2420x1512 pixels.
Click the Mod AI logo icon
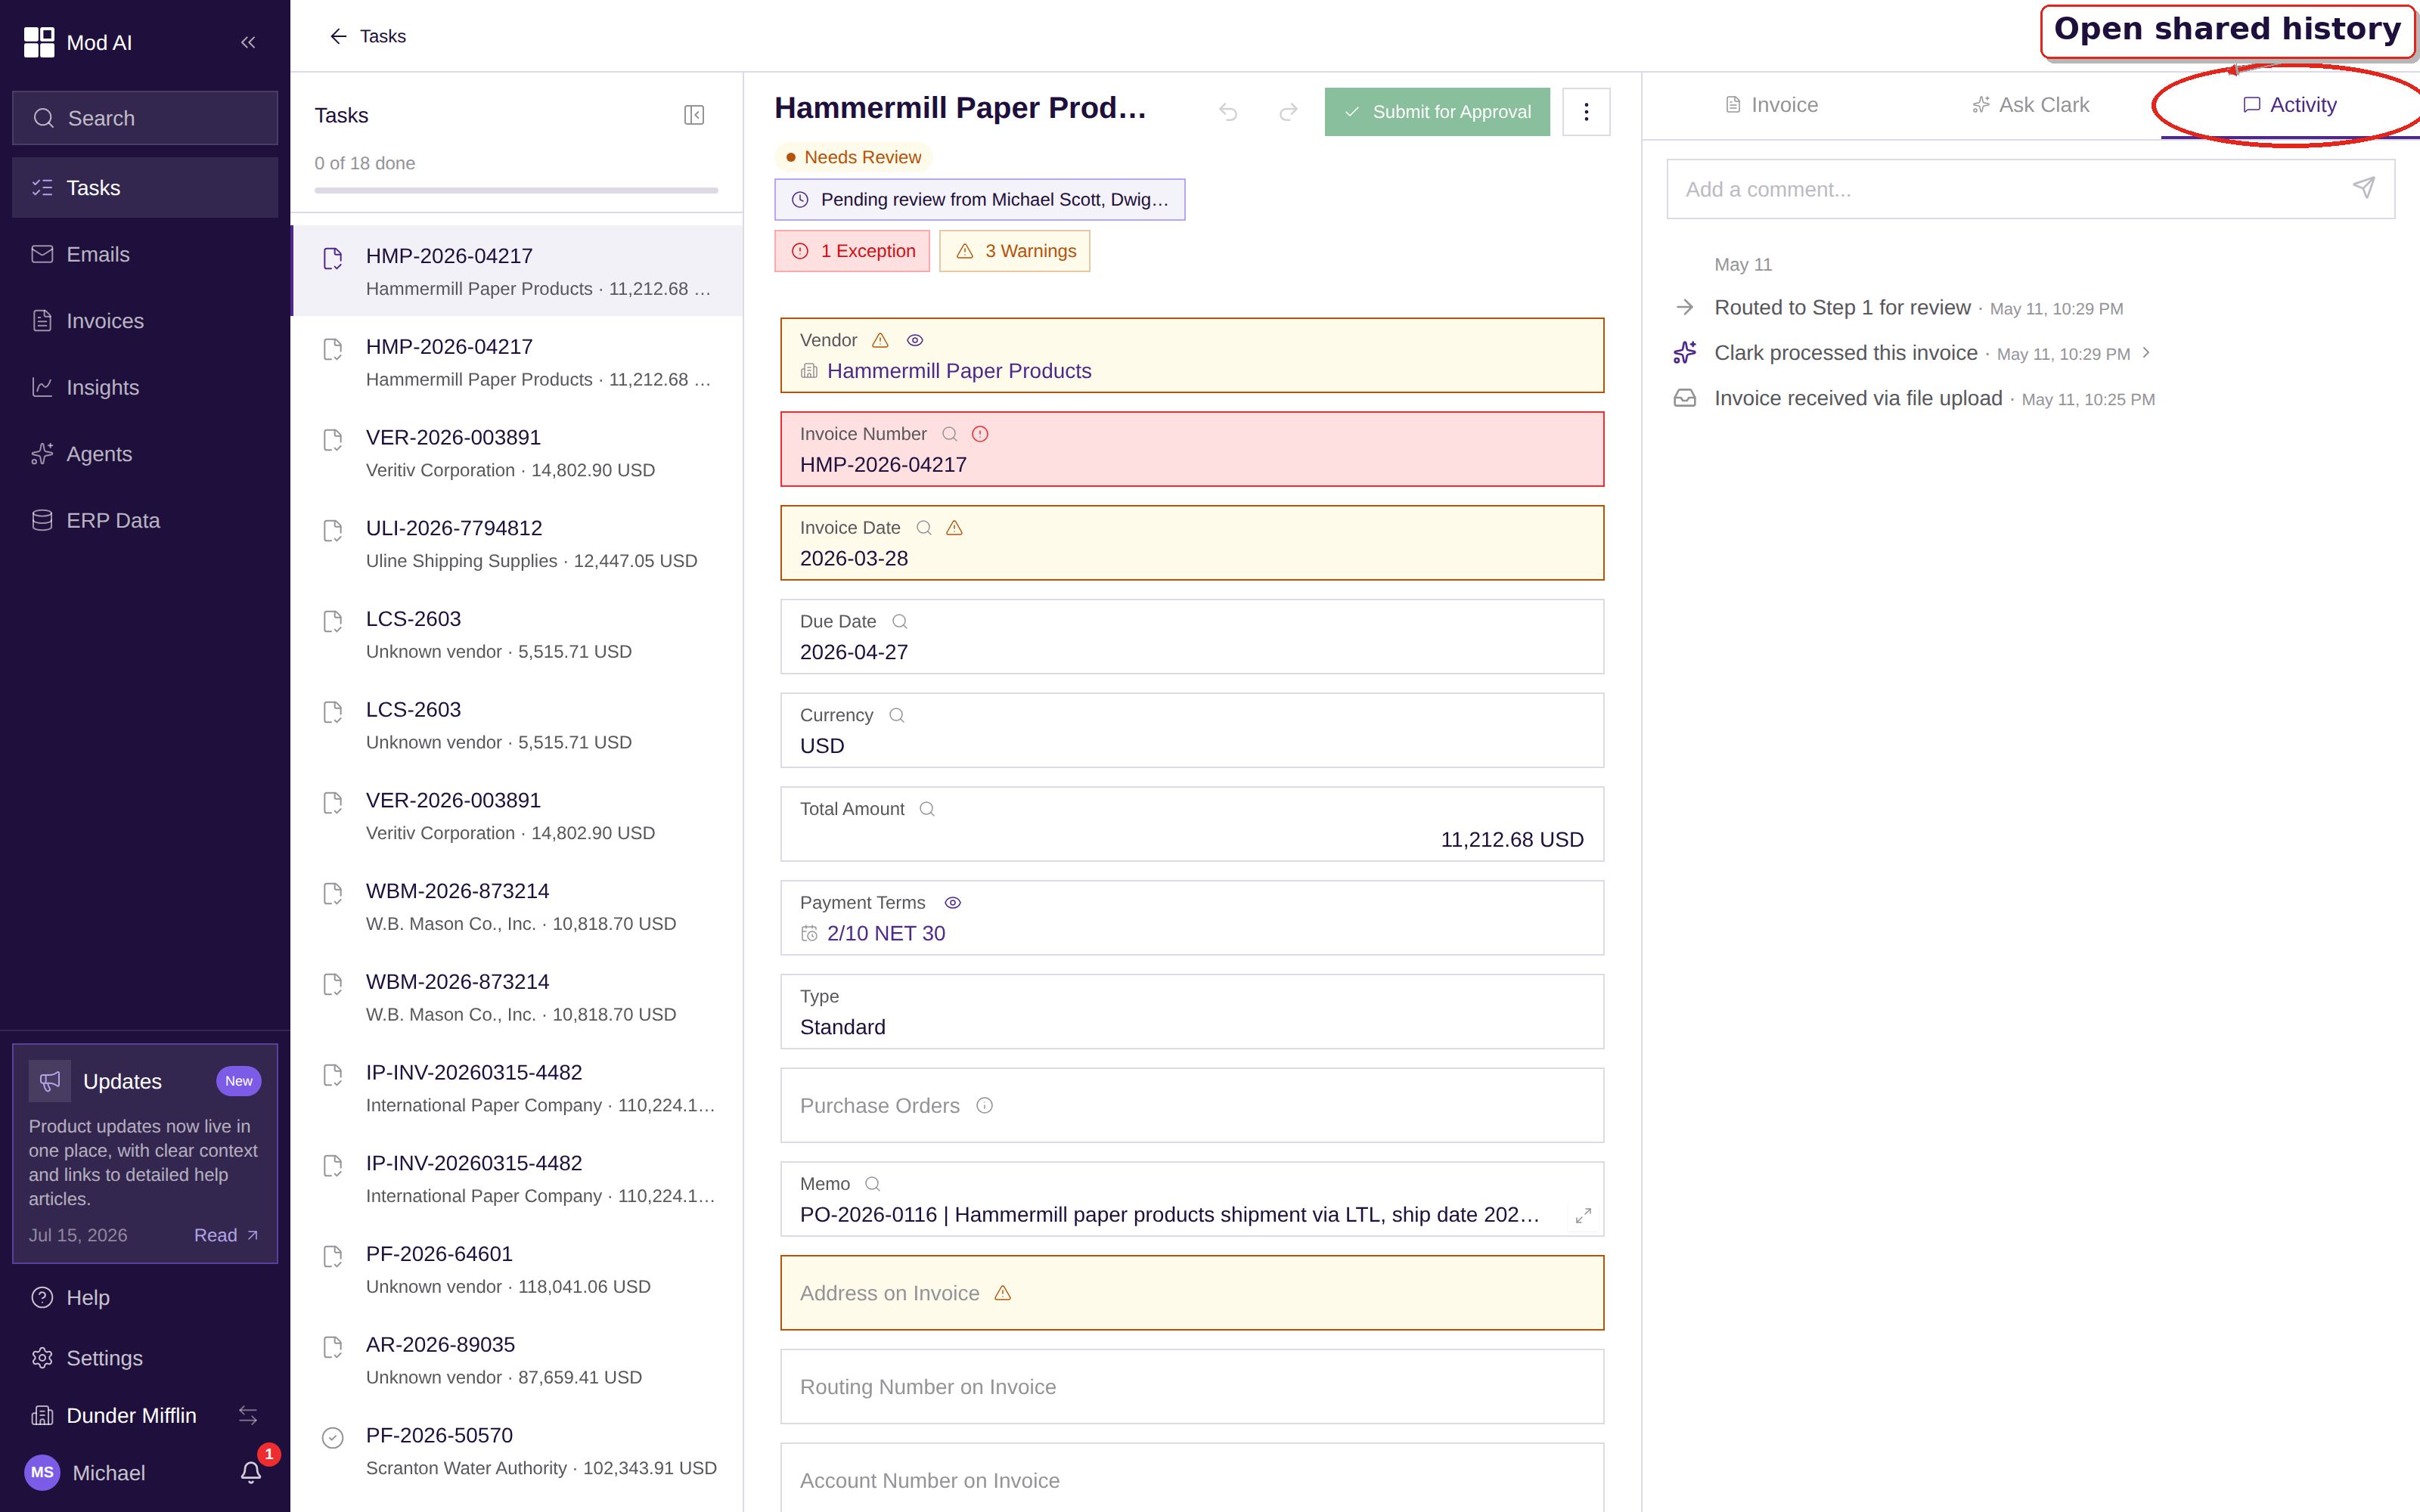39,42
